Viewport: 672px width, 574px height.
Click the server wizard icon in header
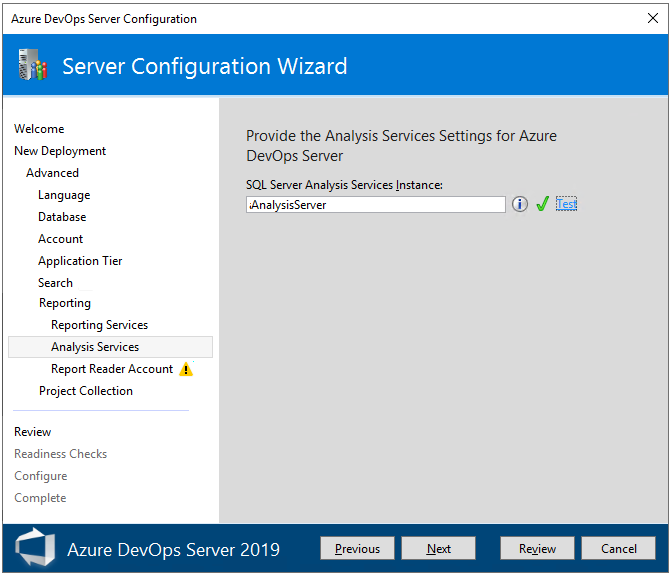[x=33, y=67]
